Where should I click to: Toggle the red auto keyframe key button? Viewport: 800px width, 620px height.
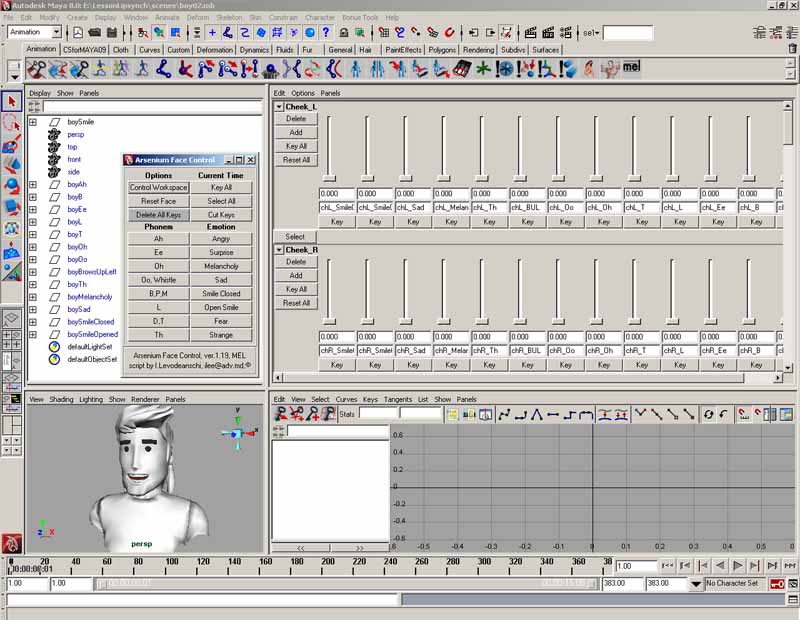[x=777, y=583]
